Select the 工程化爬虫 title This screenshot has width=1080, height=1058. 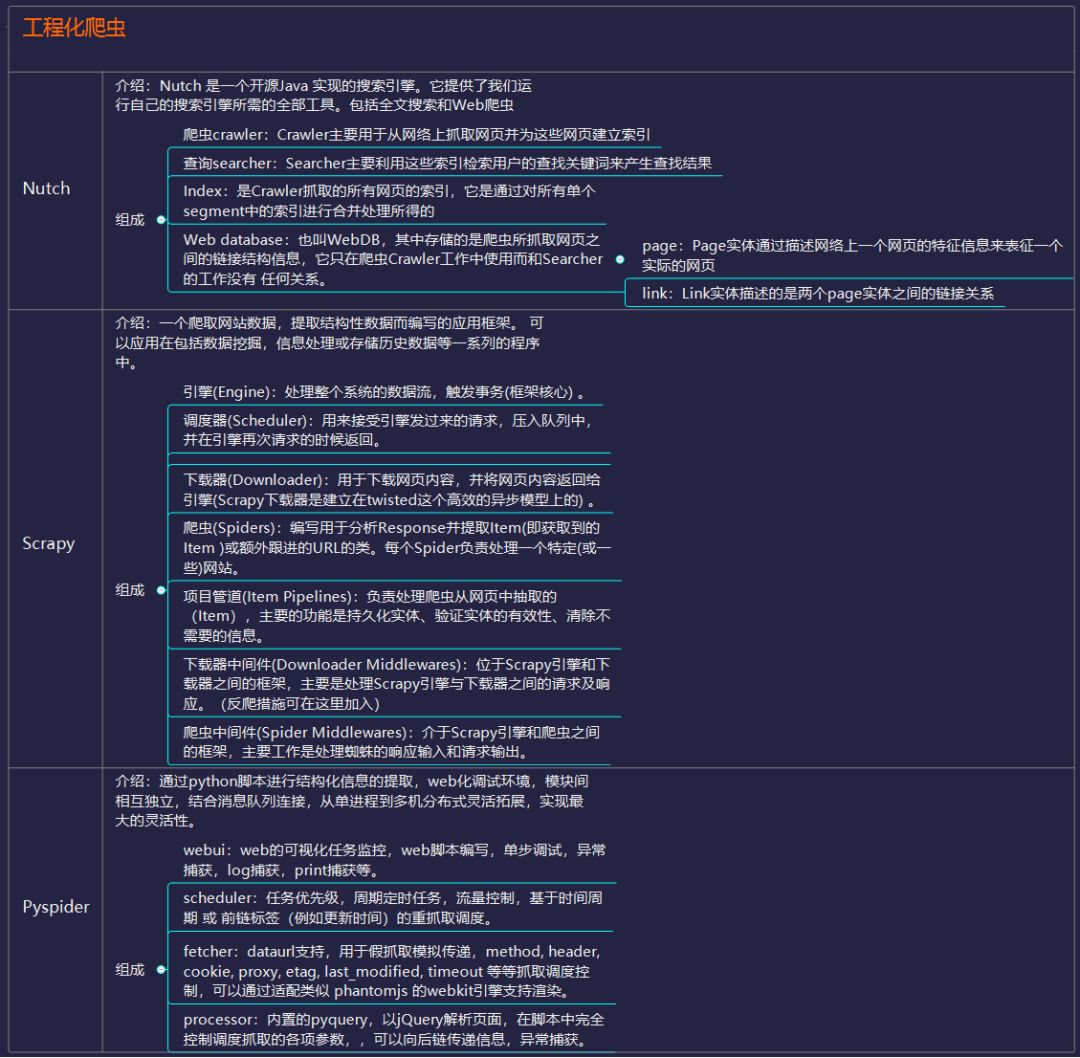[x=74, y=28]
